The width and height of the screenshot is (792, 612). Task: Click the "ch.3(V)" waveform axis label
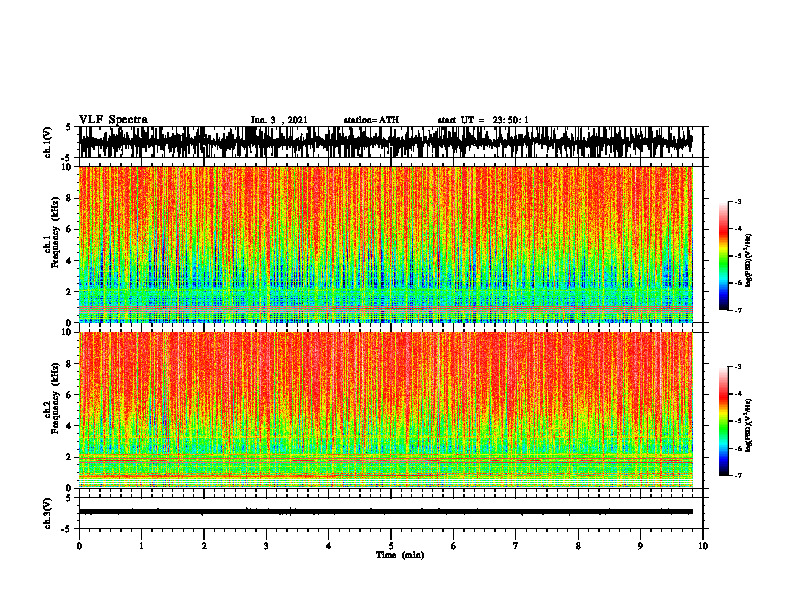point(48,513)
